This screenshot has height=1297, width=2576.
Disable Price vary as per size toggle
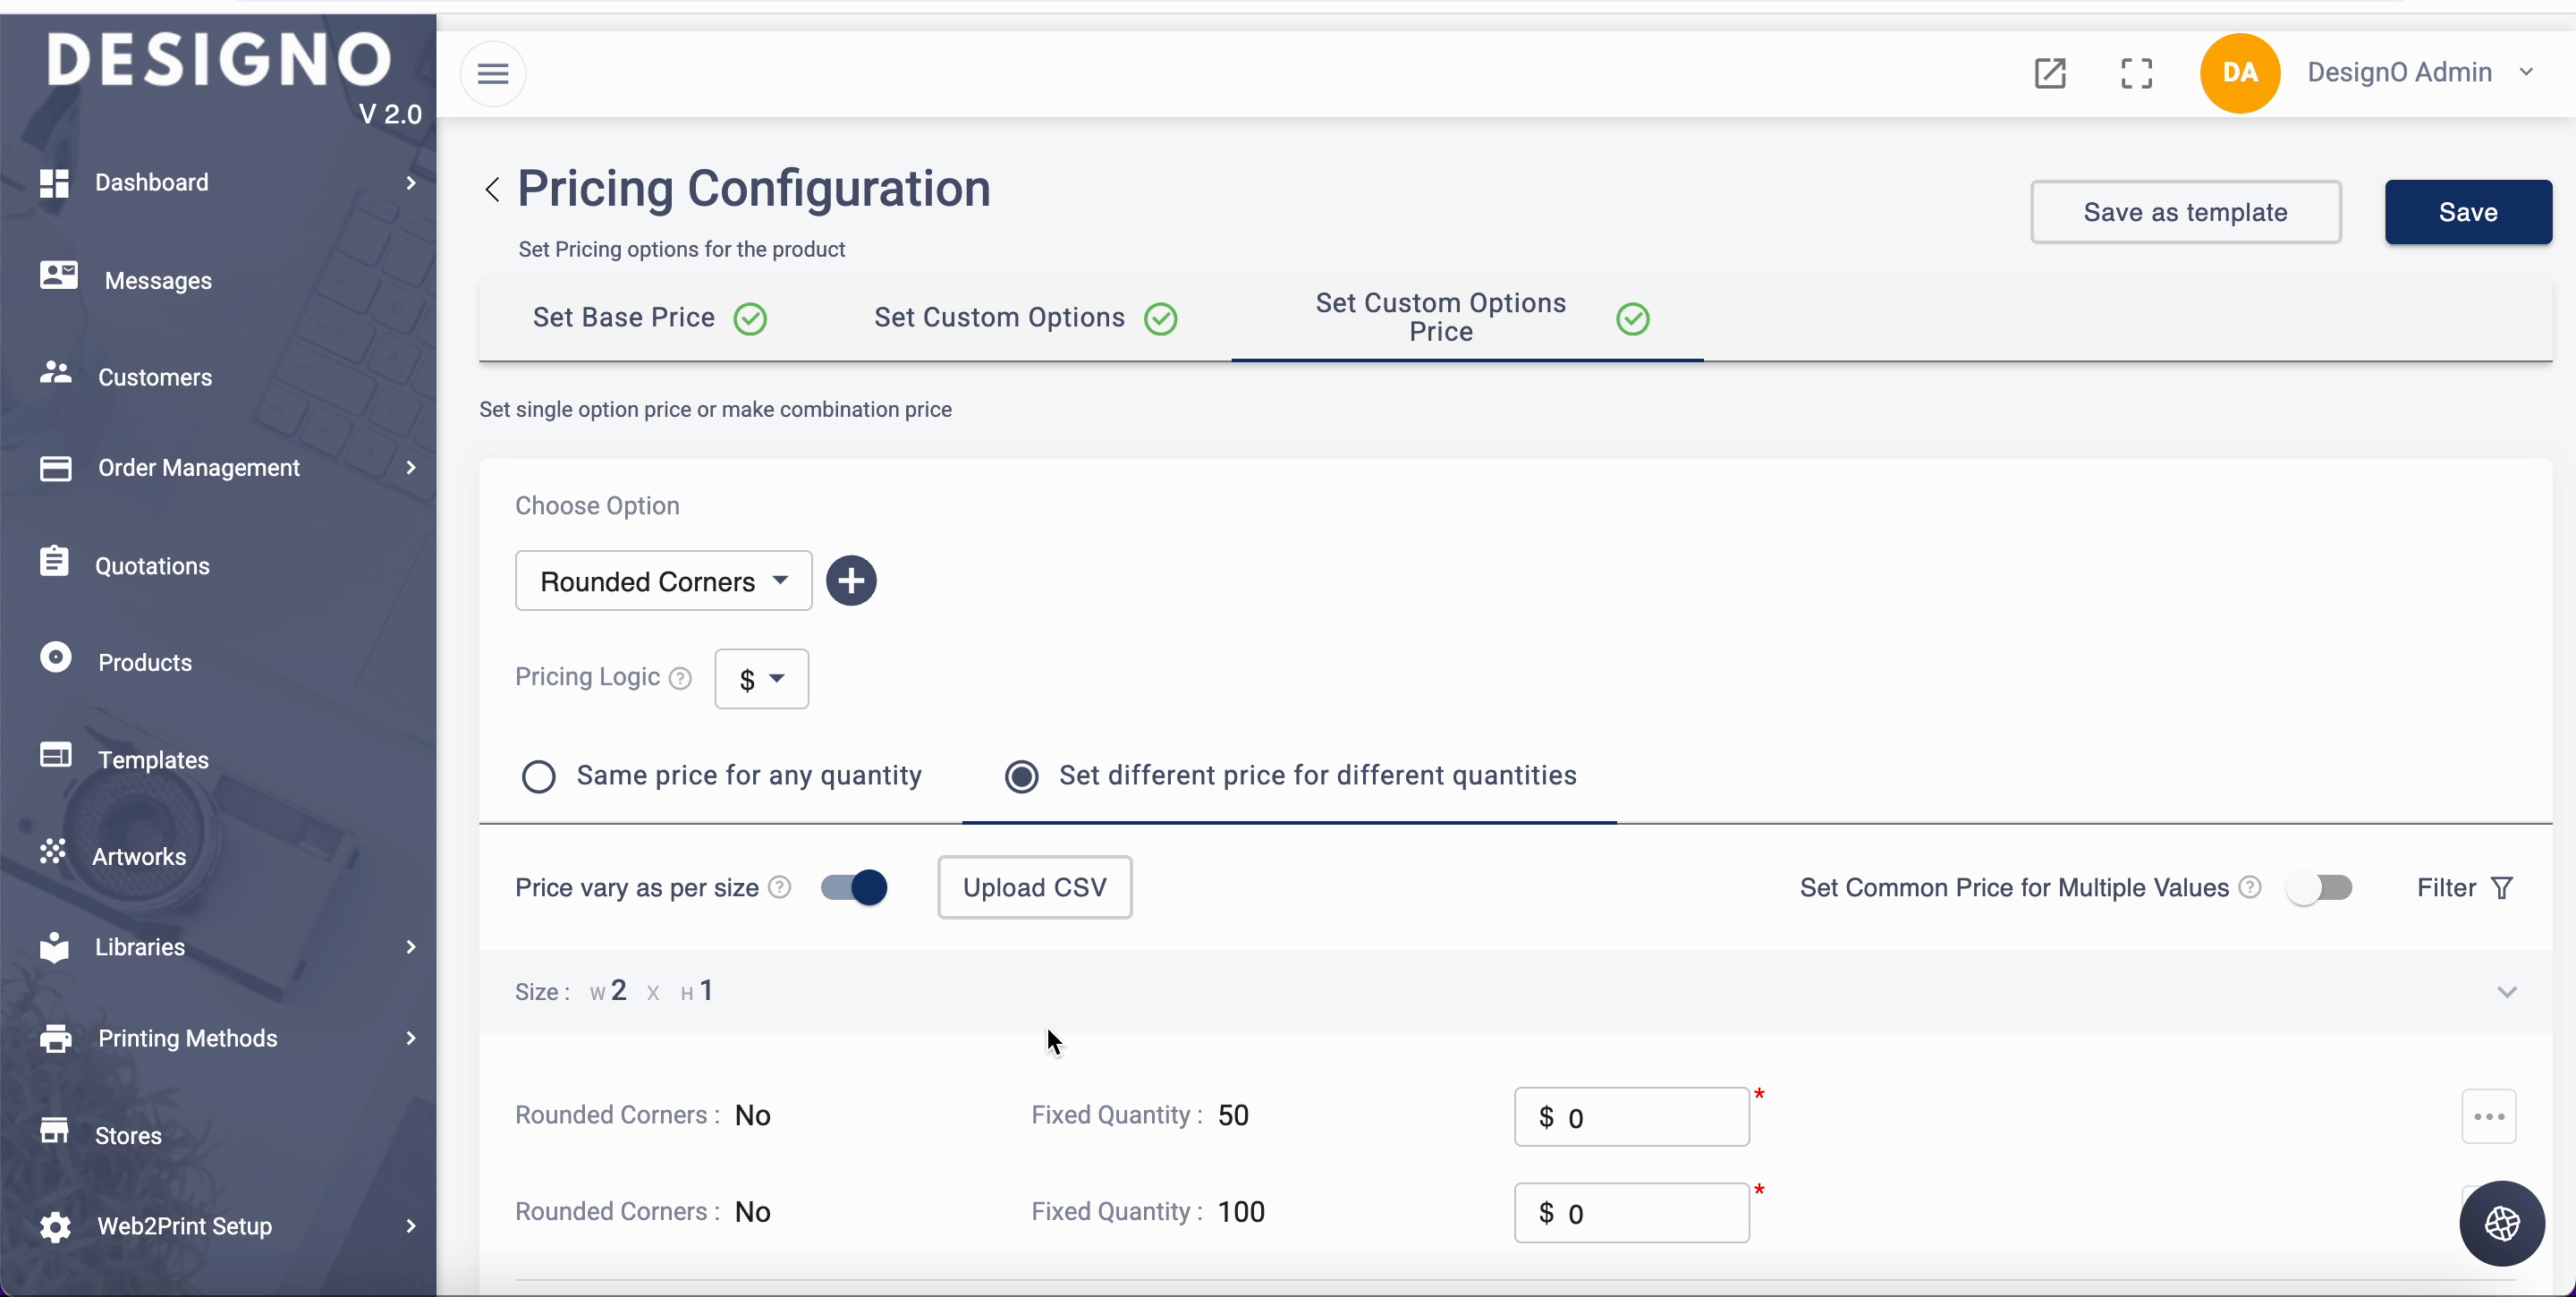854,888
